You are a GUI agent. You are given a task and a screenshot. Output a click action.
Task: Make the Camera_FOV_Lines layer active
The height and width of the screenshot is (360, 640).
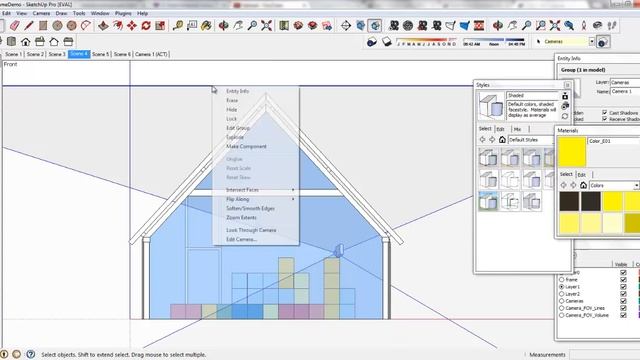coord(561,308)
